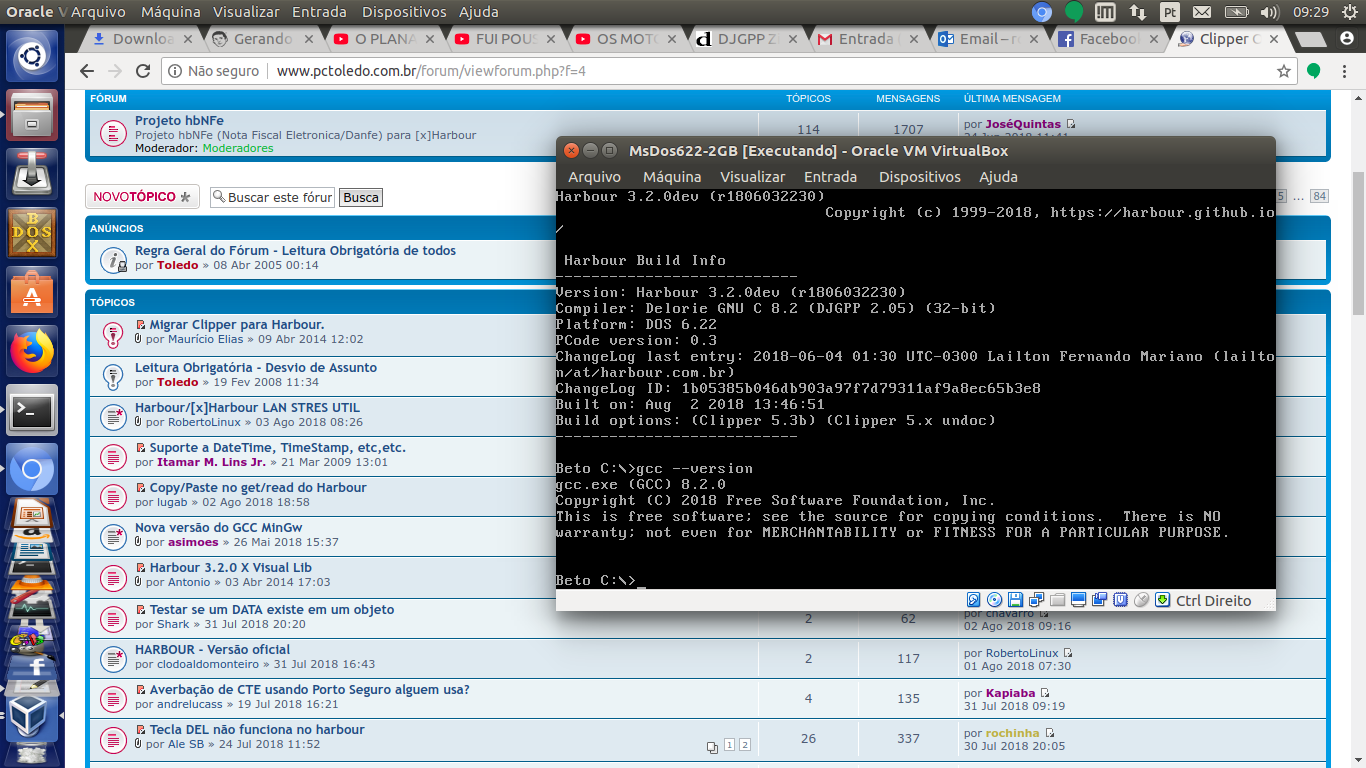Open Firefox from the dock

pyautogui.click(x=34, y=351)
